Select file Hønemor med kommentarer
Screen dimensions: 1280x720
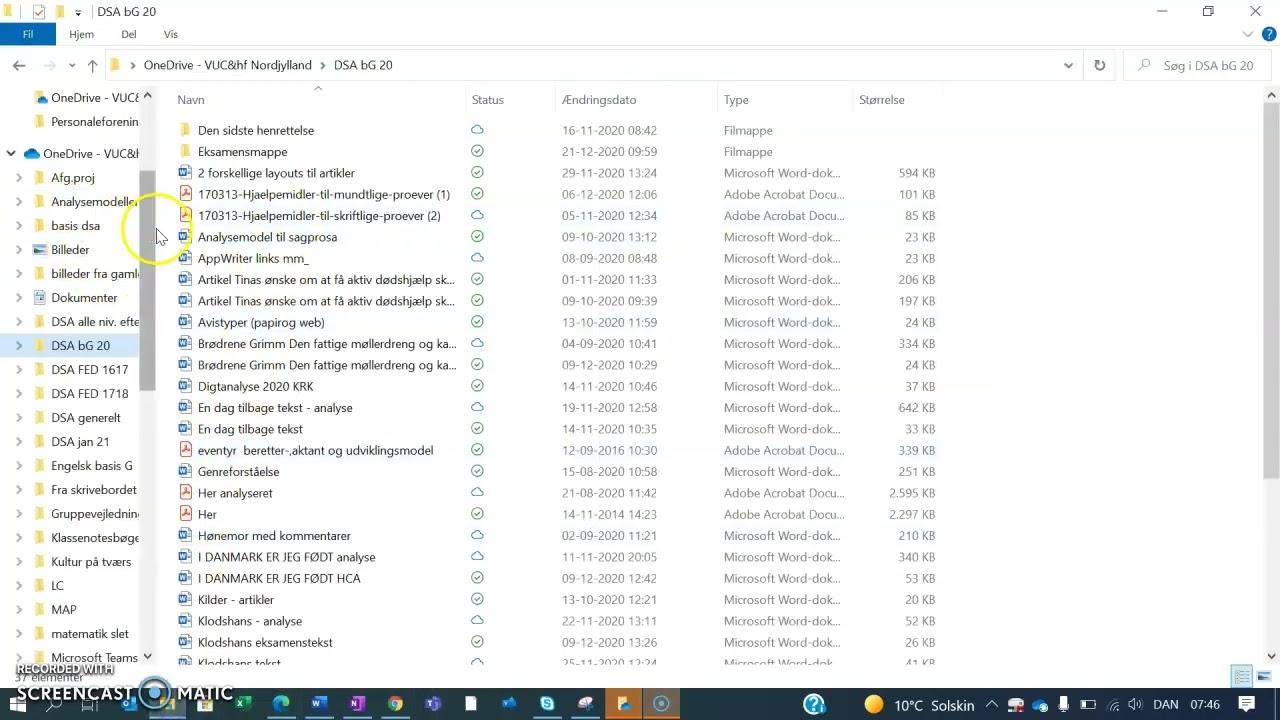point(274,536)
